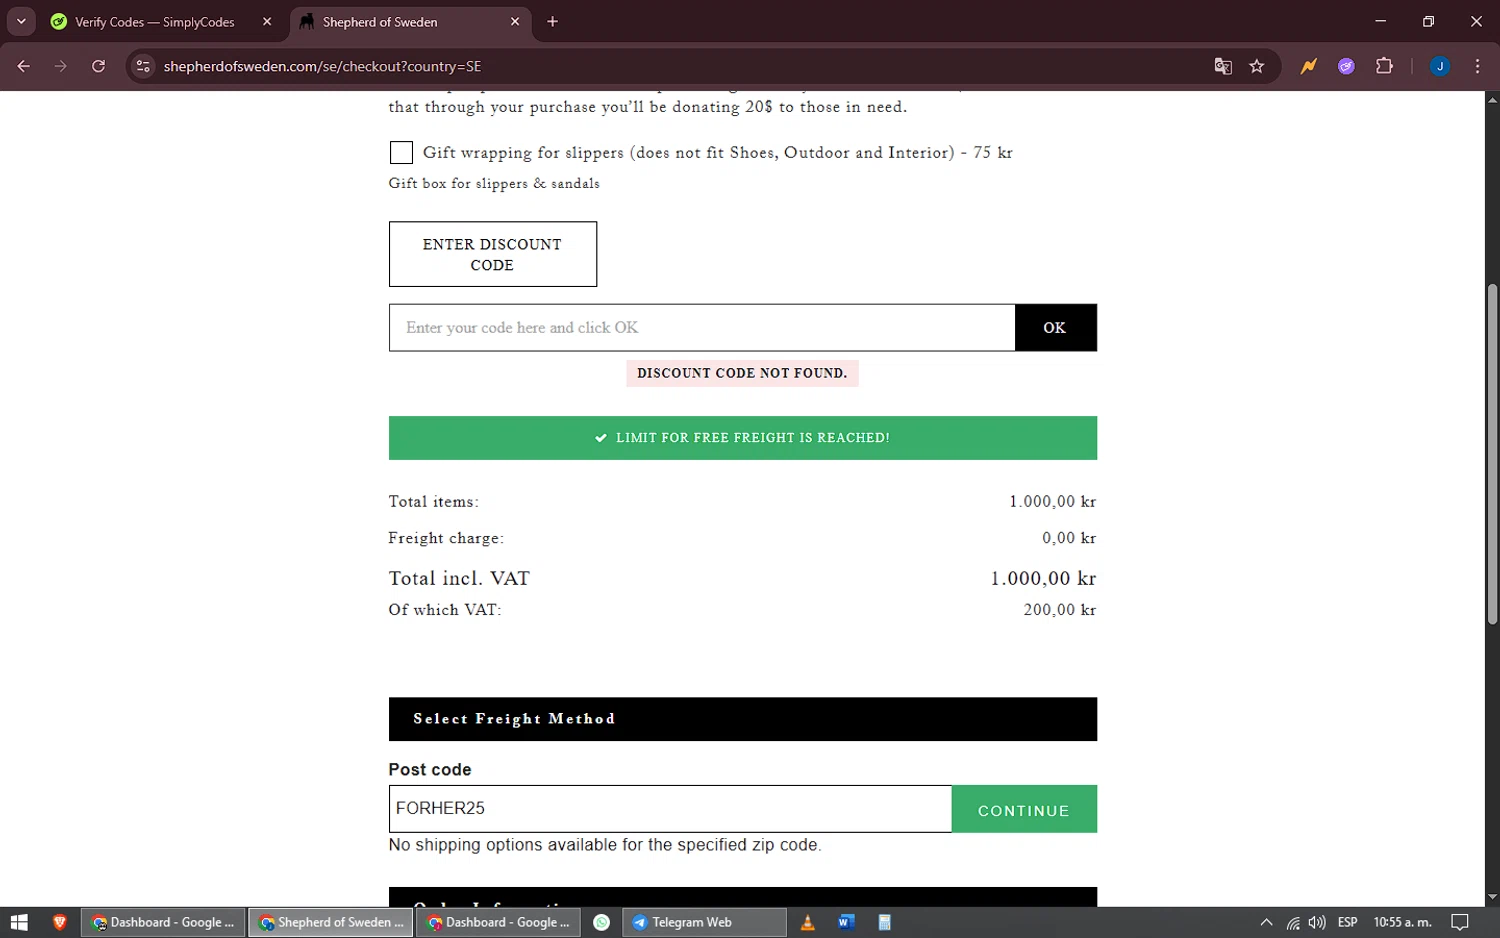
Task: Click the free freight limit reached banner
Action: [742, 438]
